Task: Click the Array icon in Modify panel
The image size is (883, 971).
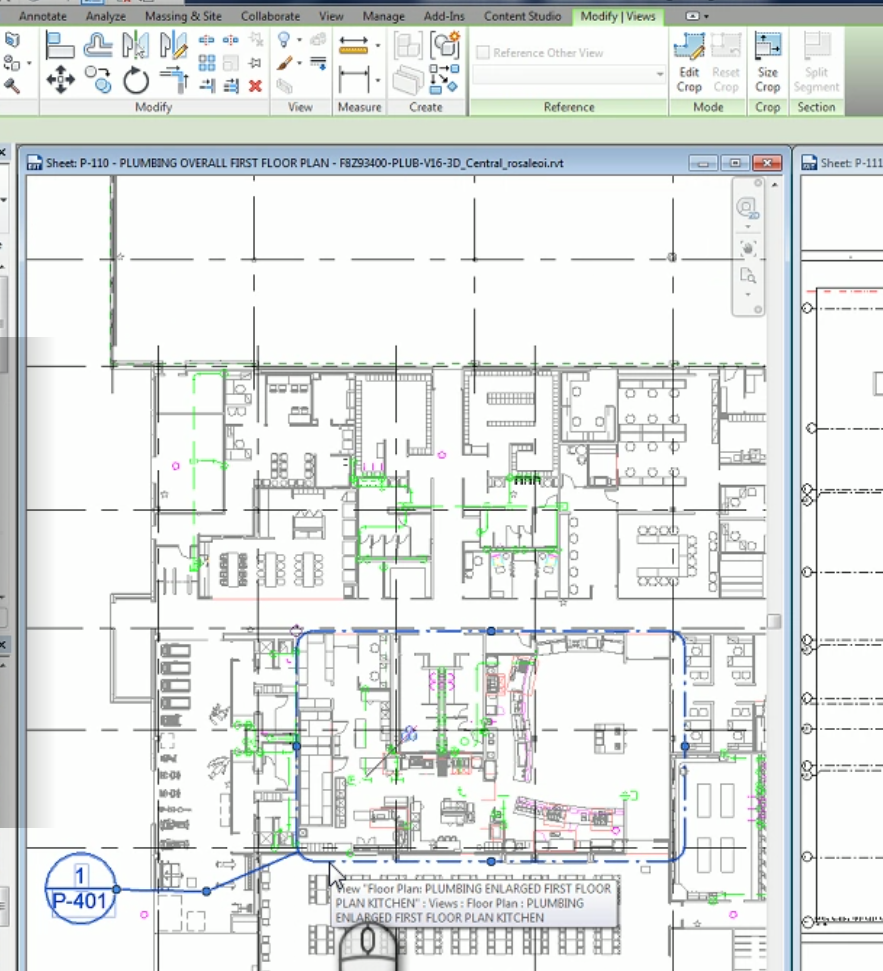Action: coord(207,61)
